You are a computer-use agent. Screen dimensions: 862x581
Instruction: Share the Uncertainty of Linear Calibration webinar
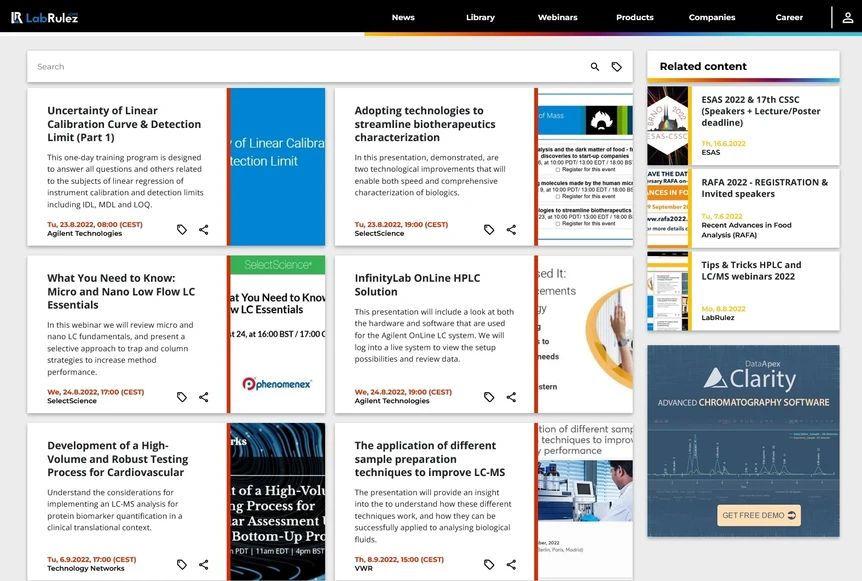pyautogui.click(x=203, y=230)
